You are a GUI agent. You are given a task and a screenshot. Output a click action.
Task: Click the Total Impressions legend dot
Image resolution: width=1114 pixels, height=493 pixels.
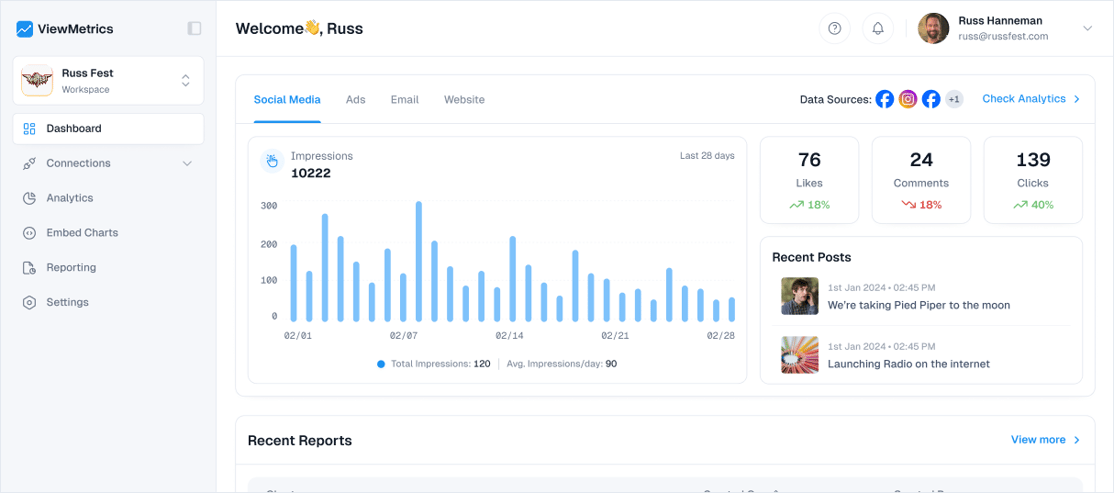(x=381, y=364)
